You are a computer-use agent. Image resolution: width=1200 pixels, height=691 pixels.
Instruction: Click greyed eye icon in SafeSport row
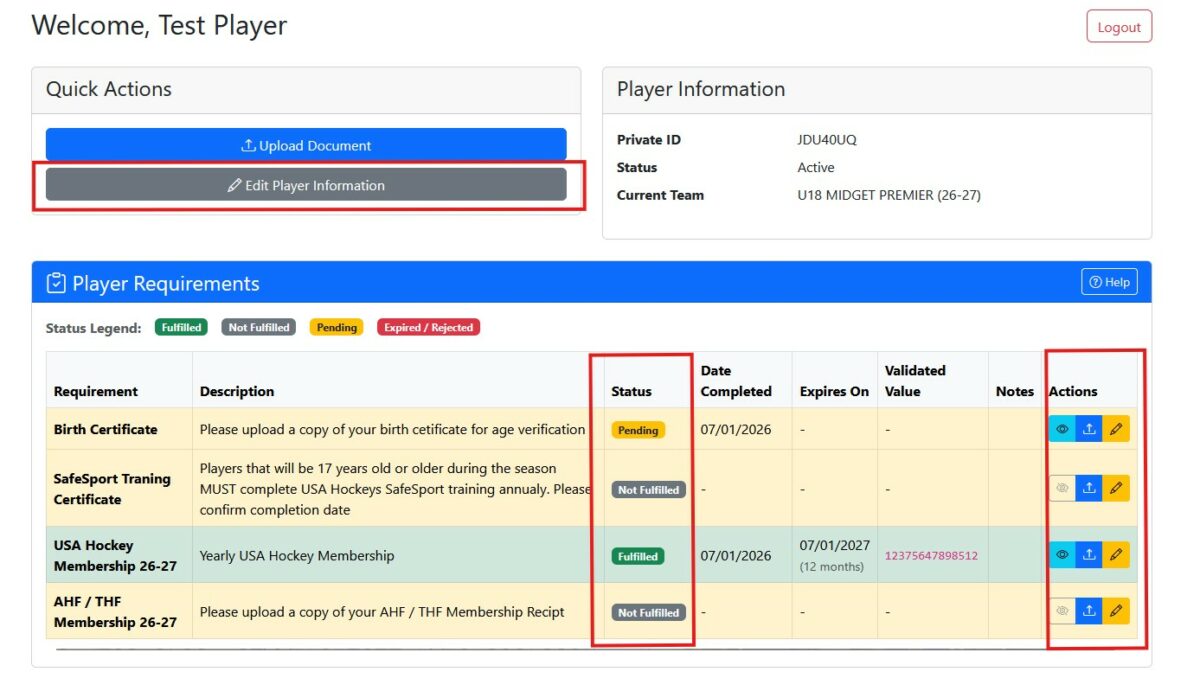[1062, 488]
